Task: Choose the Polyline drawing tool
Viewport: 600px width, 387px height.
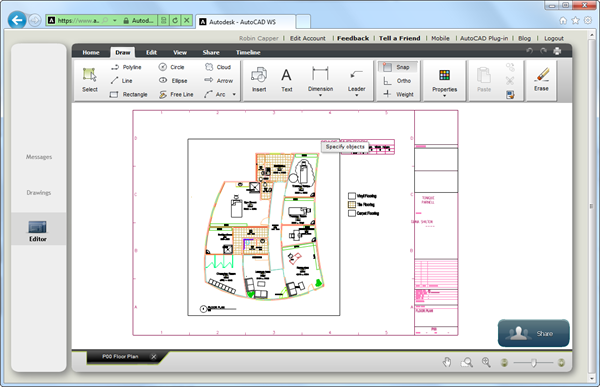Action: (x=126, y=67)
